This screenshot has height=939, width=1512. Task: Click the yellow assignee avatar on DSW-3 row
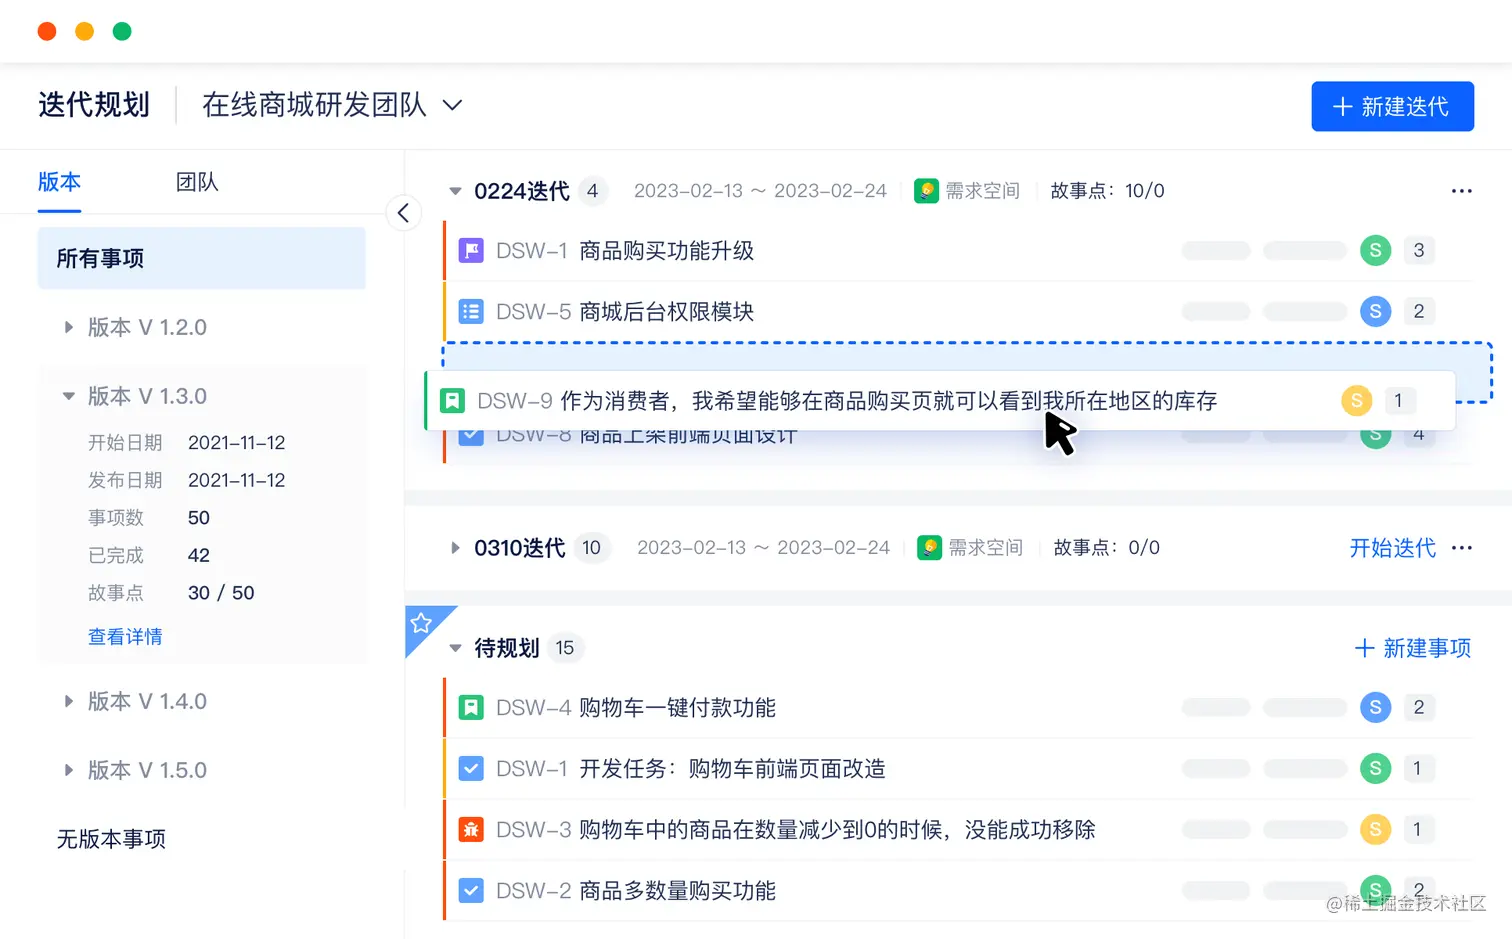point(1376,829)
